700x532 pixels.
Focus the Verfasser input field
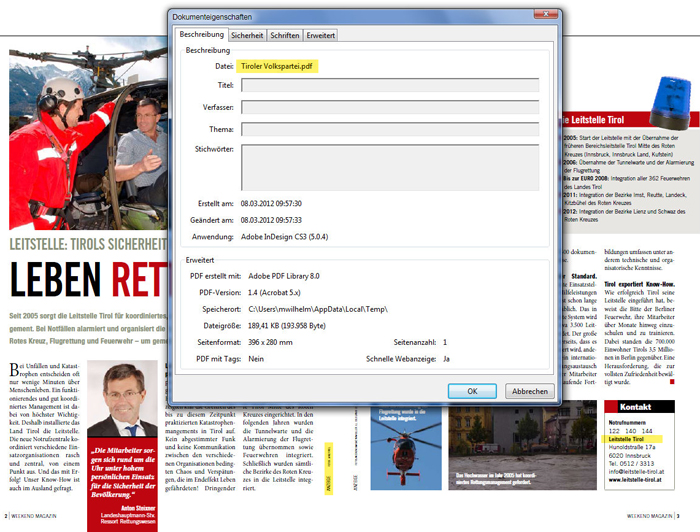[x=390, y=107]
